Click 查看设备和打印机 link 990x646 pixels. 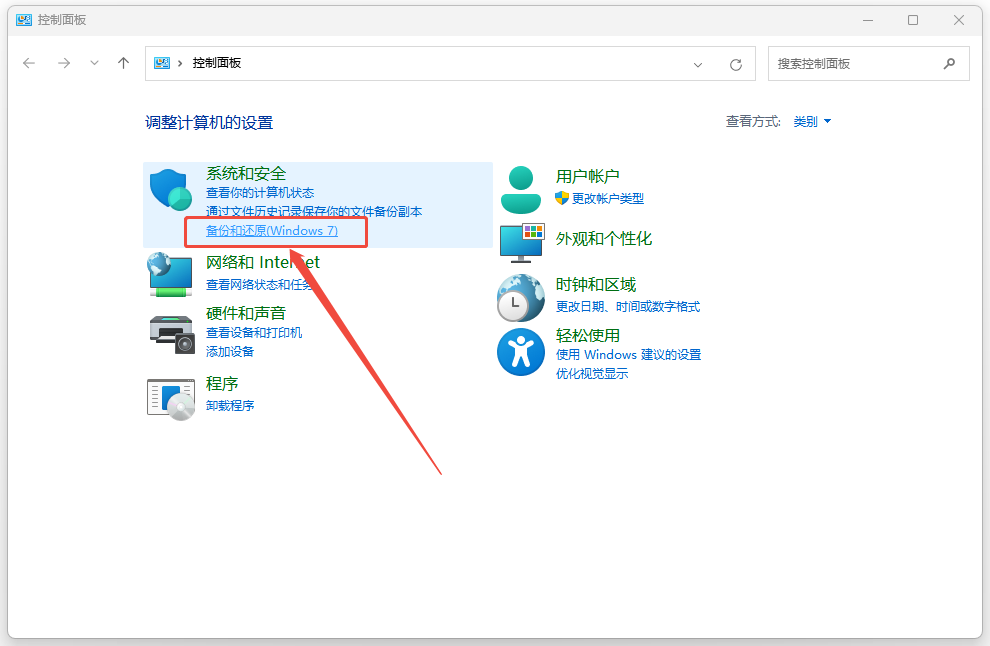[x=254, y=333]
